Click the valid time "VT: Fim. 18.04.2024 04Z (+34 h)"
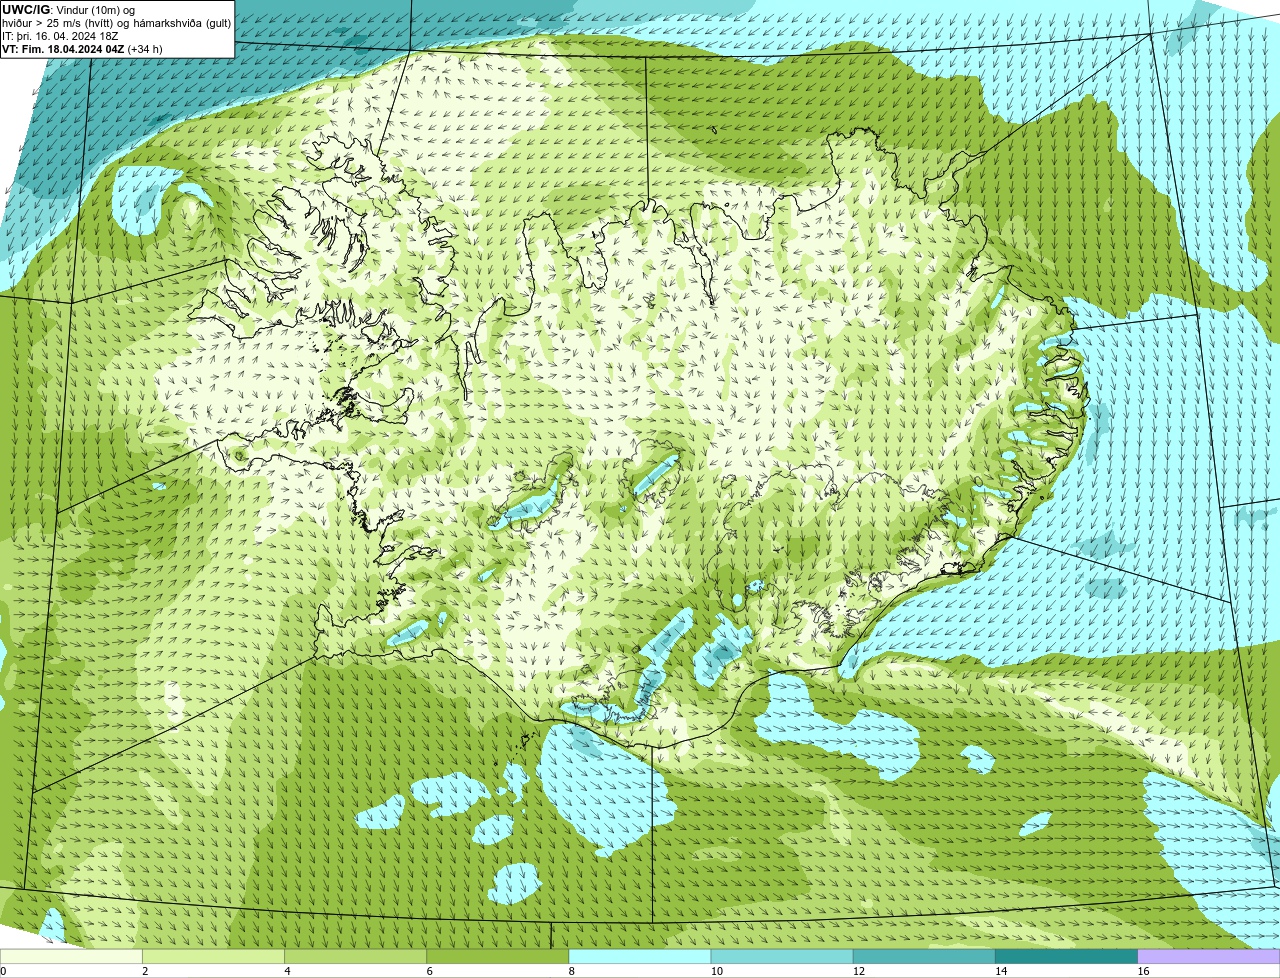The width and height of the screenshot is (1280, 978). 82,49
